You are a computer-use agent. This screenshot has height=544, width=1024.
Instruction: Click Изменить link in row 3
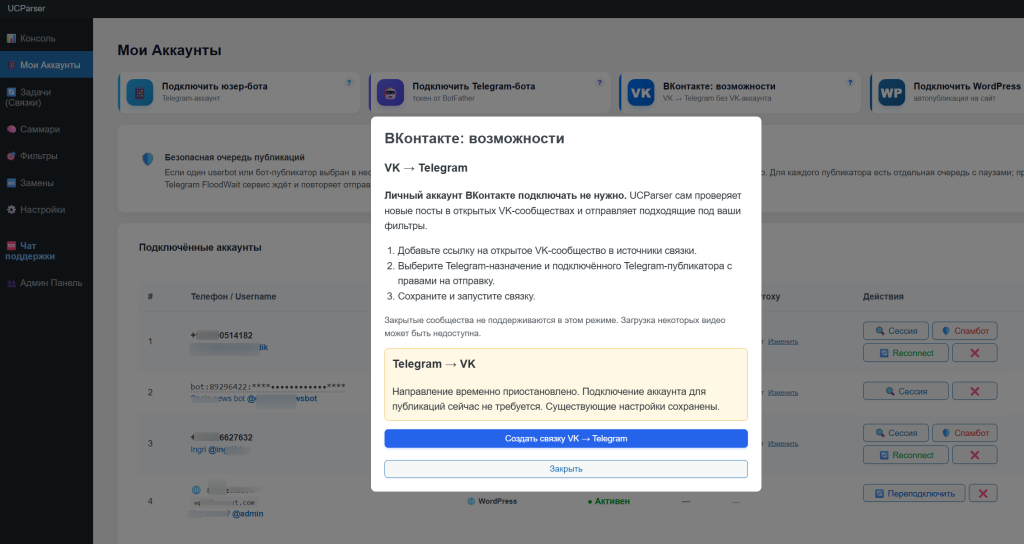783,443
